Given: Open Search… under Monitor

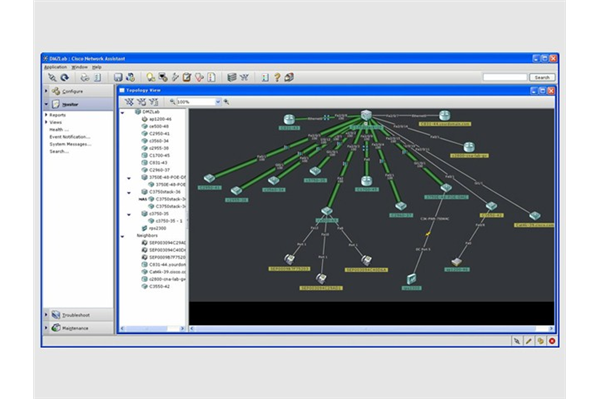Looking at the screenshot, I should point(59,151).
